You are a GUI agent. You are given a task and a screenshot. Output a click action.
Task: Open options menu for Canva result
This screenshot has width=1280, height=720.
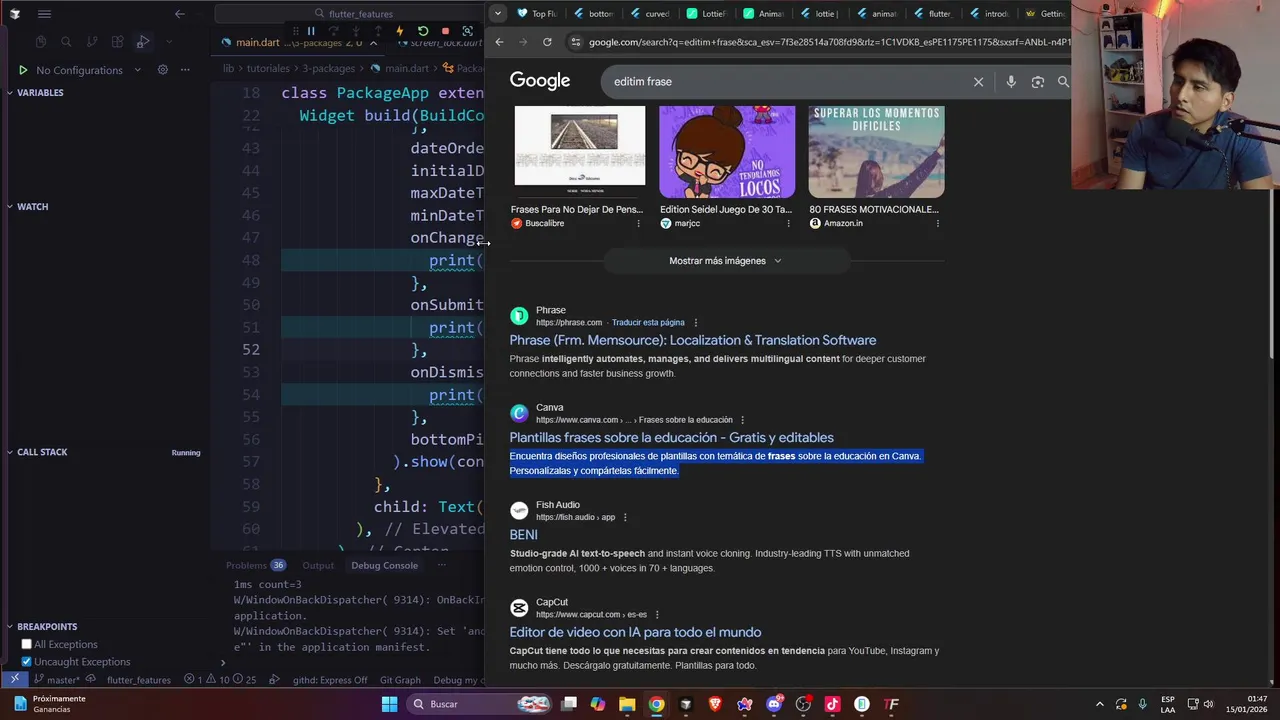(x=742, y=420)
